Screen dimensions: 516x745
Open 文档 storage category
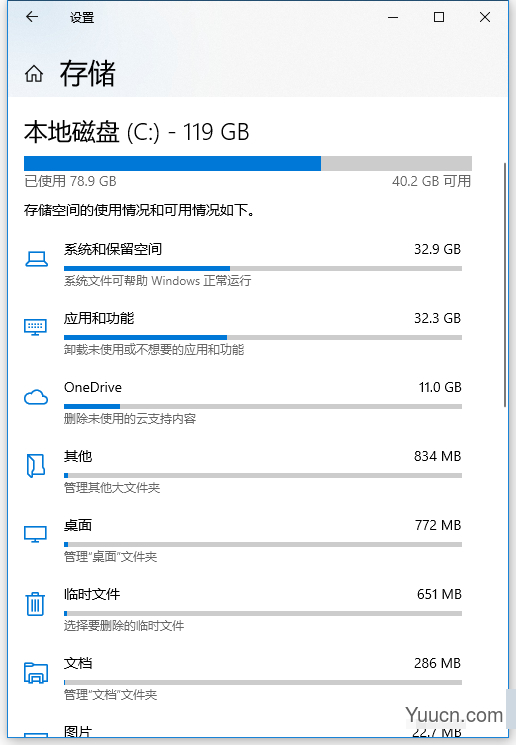tap(78, 663)
